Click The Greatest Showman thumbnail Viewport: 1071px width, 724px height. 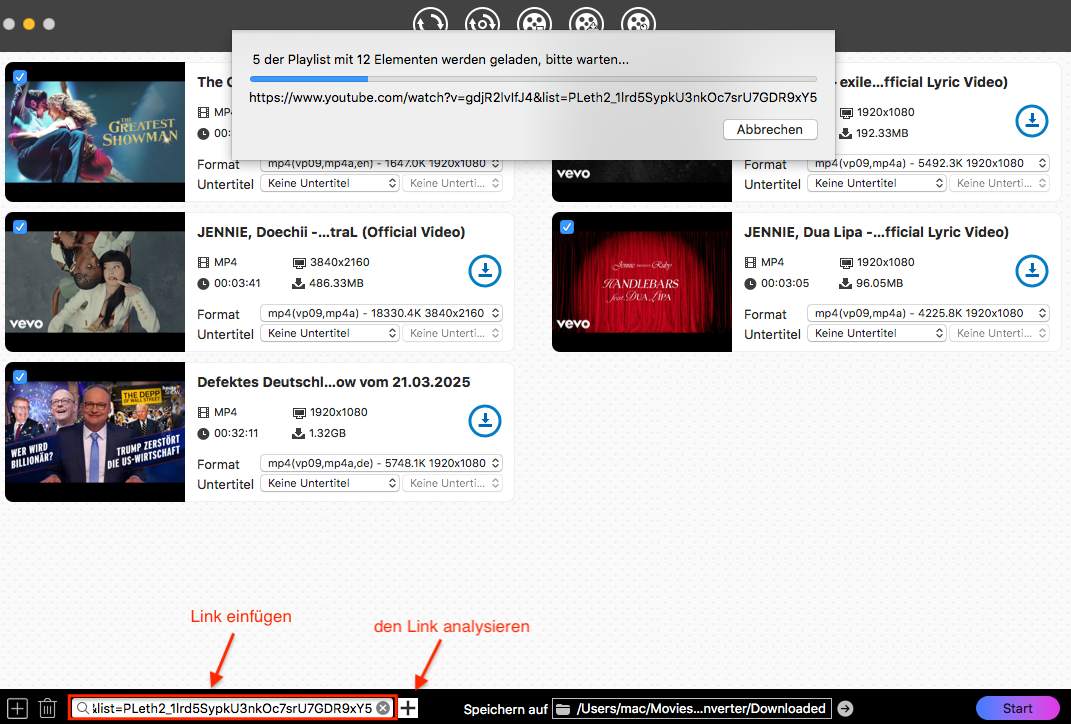[x=95, y=132]
